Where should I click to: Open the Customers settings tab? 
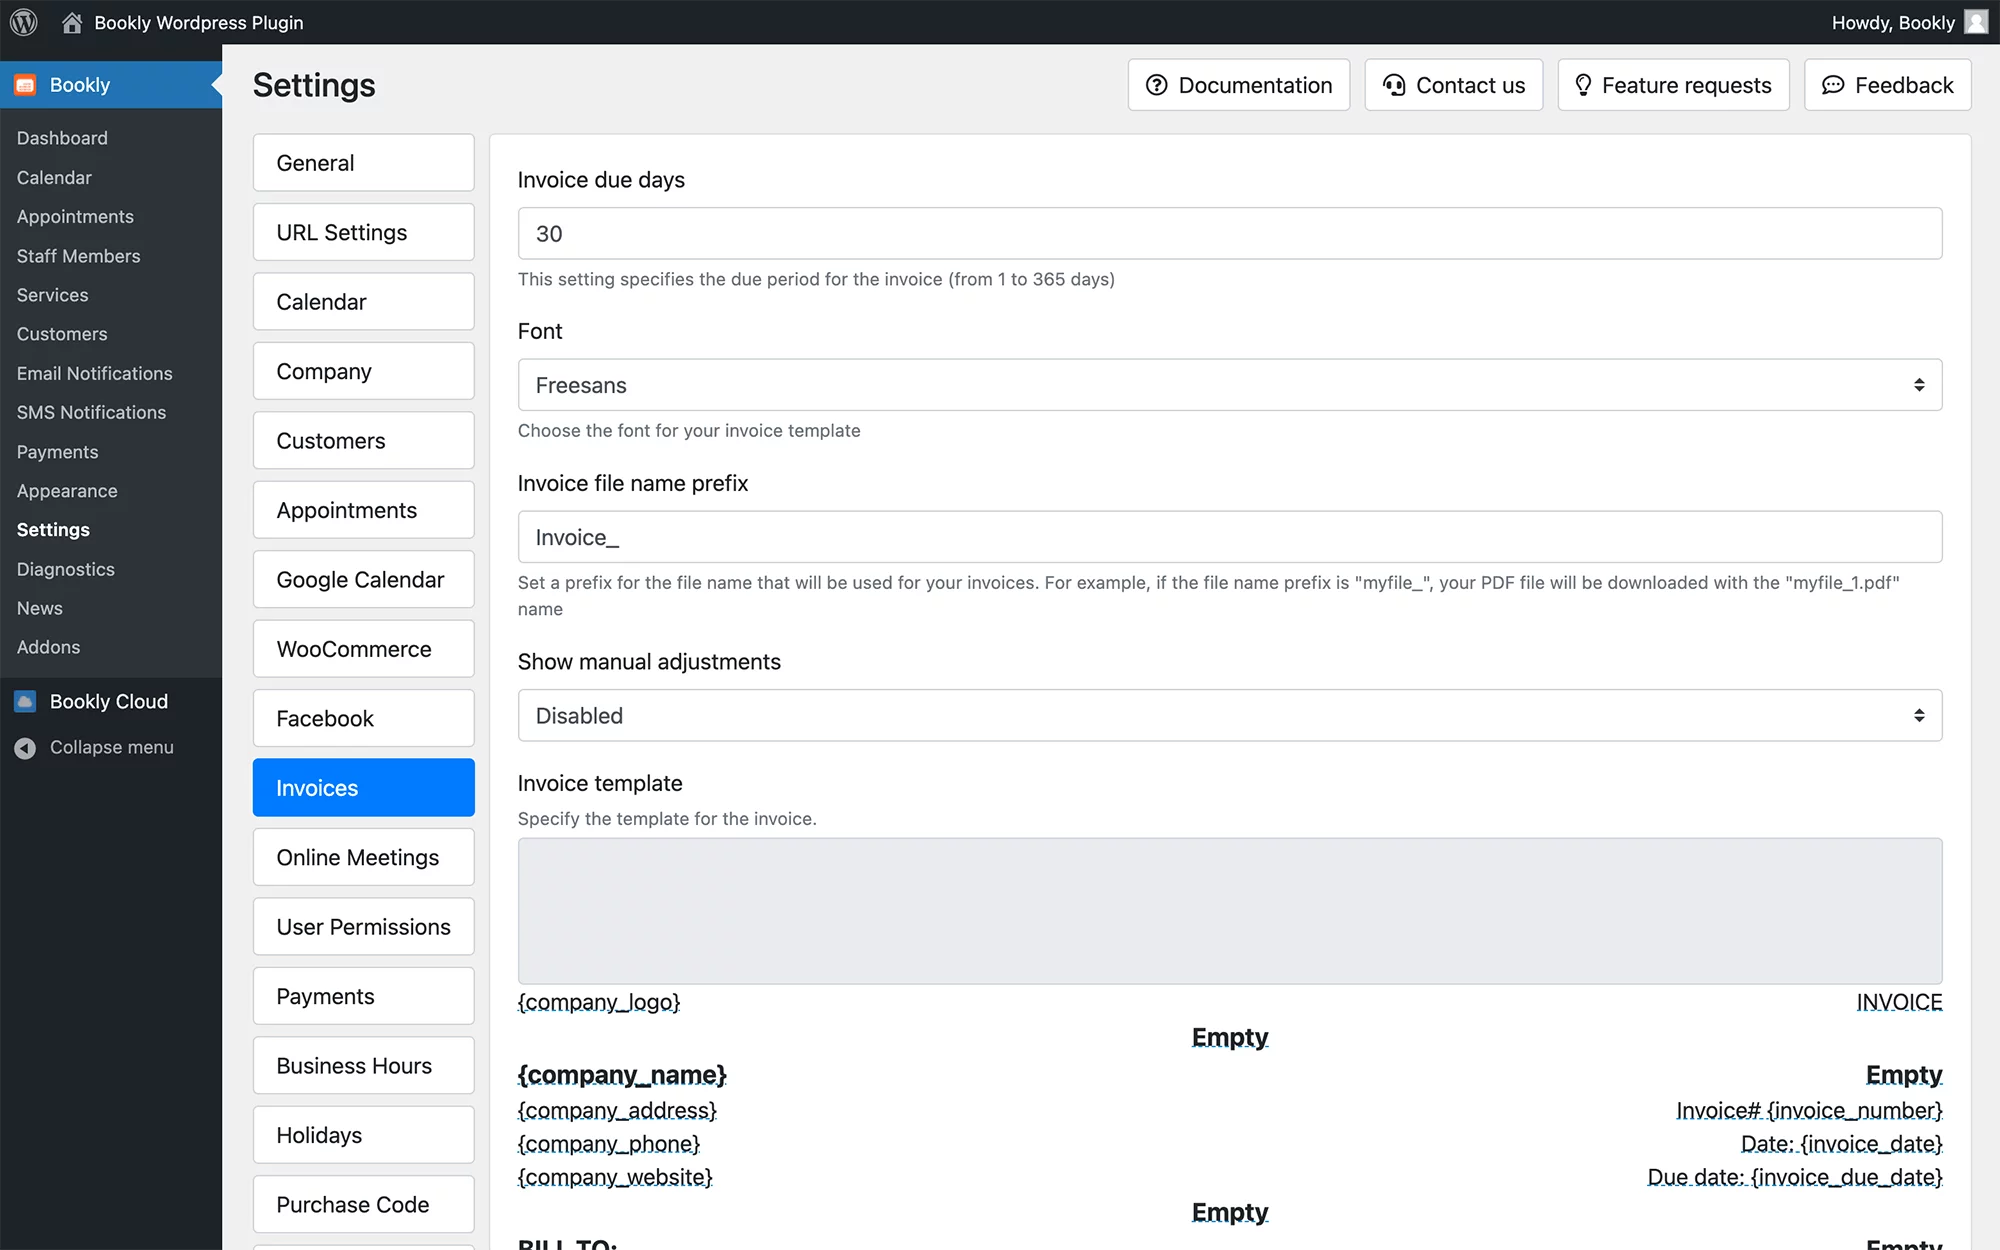coord(364,441)
